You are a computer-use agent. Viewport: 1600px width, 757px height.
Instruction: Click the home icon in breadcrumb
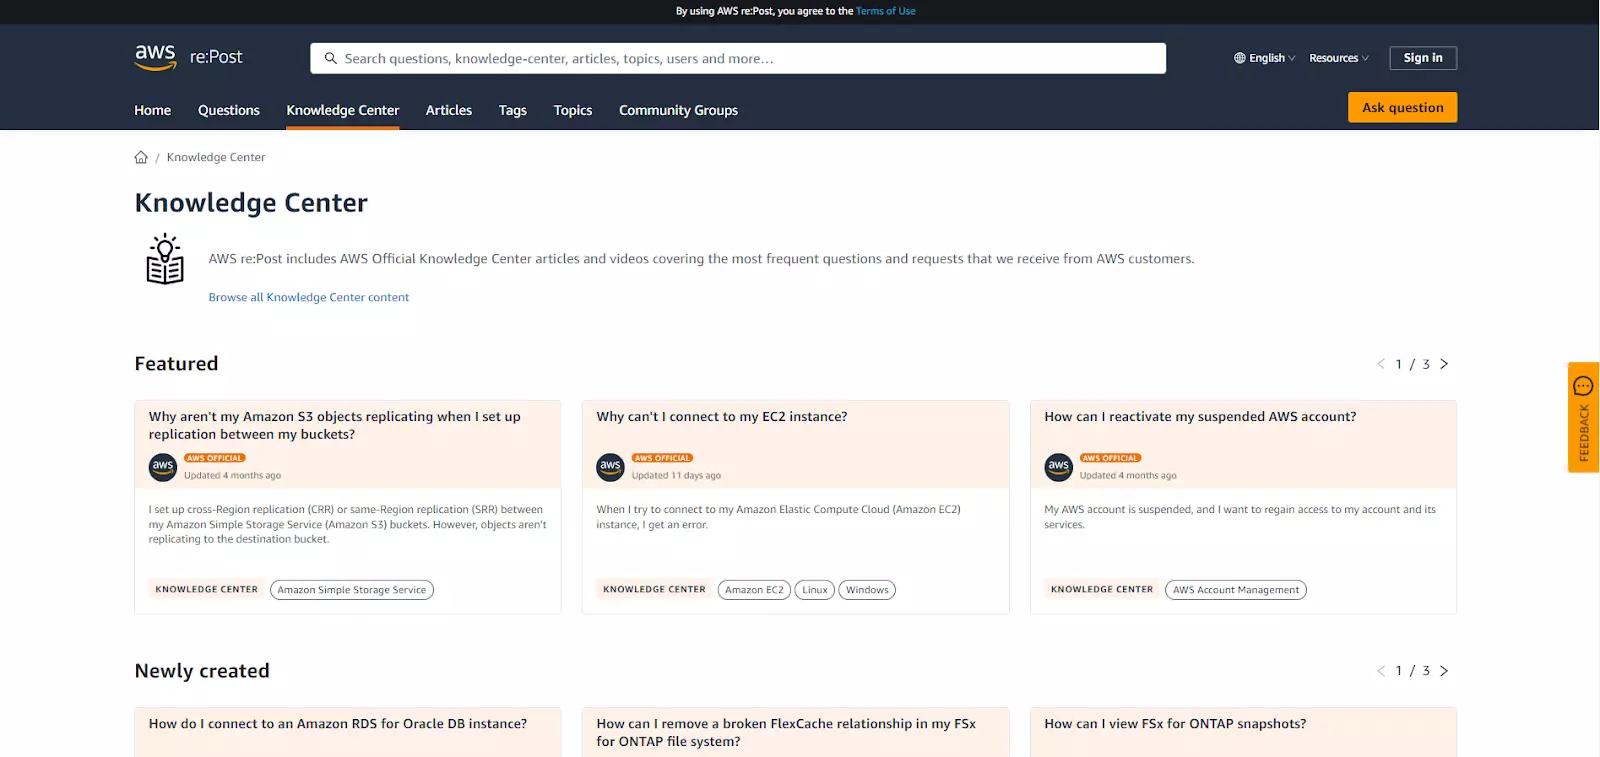[x=141, y=157]
